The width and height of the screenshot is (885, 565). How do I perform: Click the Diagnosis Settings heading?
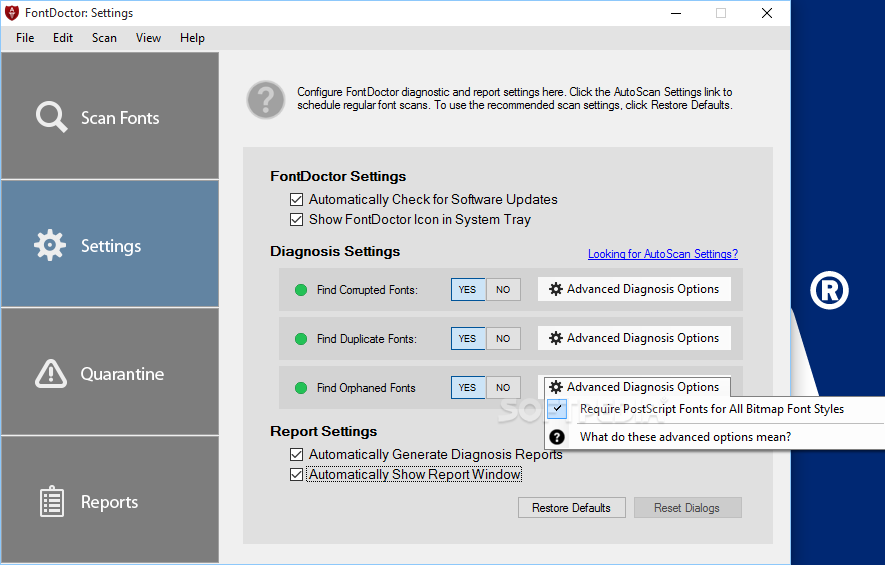(335, 252)
